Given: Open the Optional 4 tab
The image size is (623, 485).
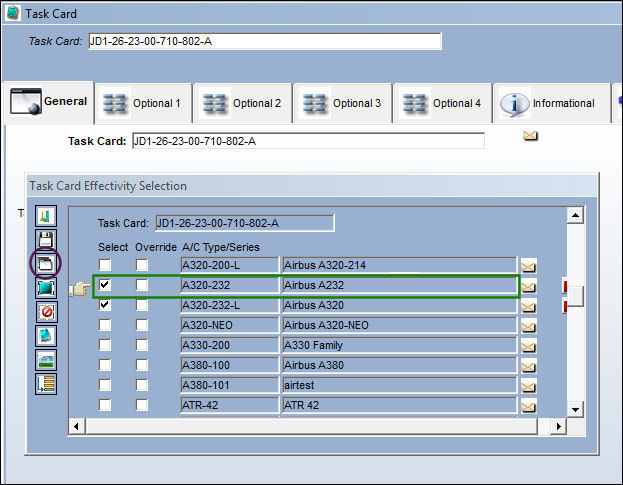Looking at the screenshot, I should pos(443,103).
